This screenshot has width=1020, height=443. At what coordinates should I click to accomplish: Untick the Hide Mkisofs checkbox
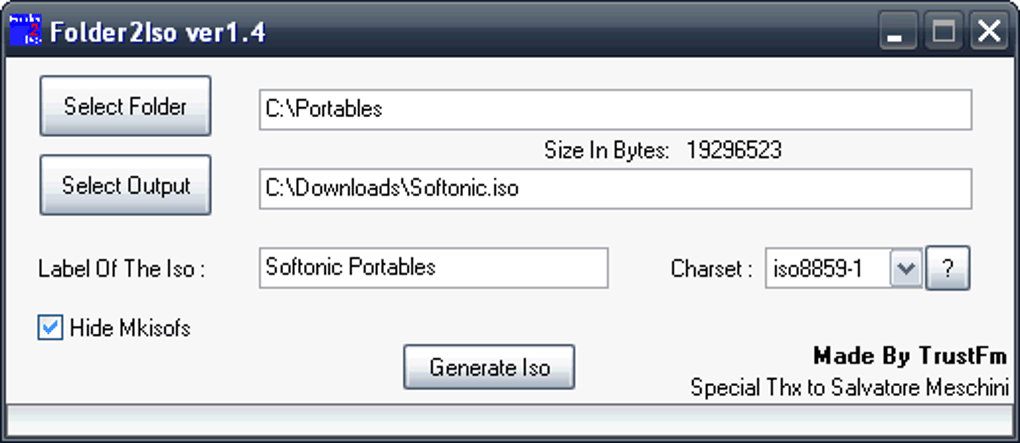click(x=50, y=328)
